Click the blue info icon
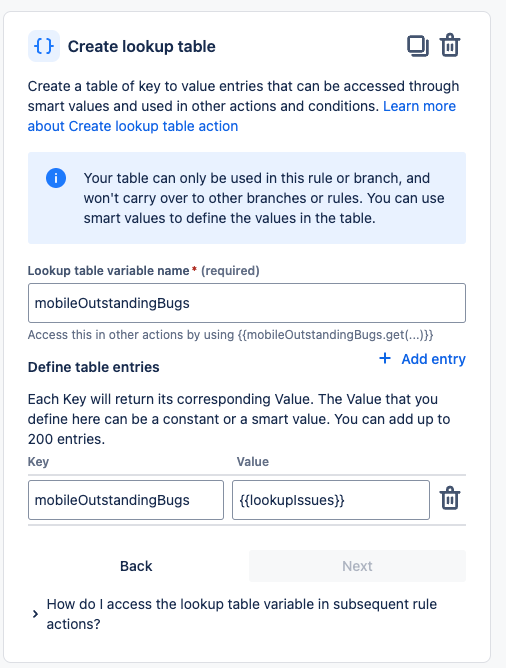The image size is (506, 668). pyautogui.click(x=56, y=178)
